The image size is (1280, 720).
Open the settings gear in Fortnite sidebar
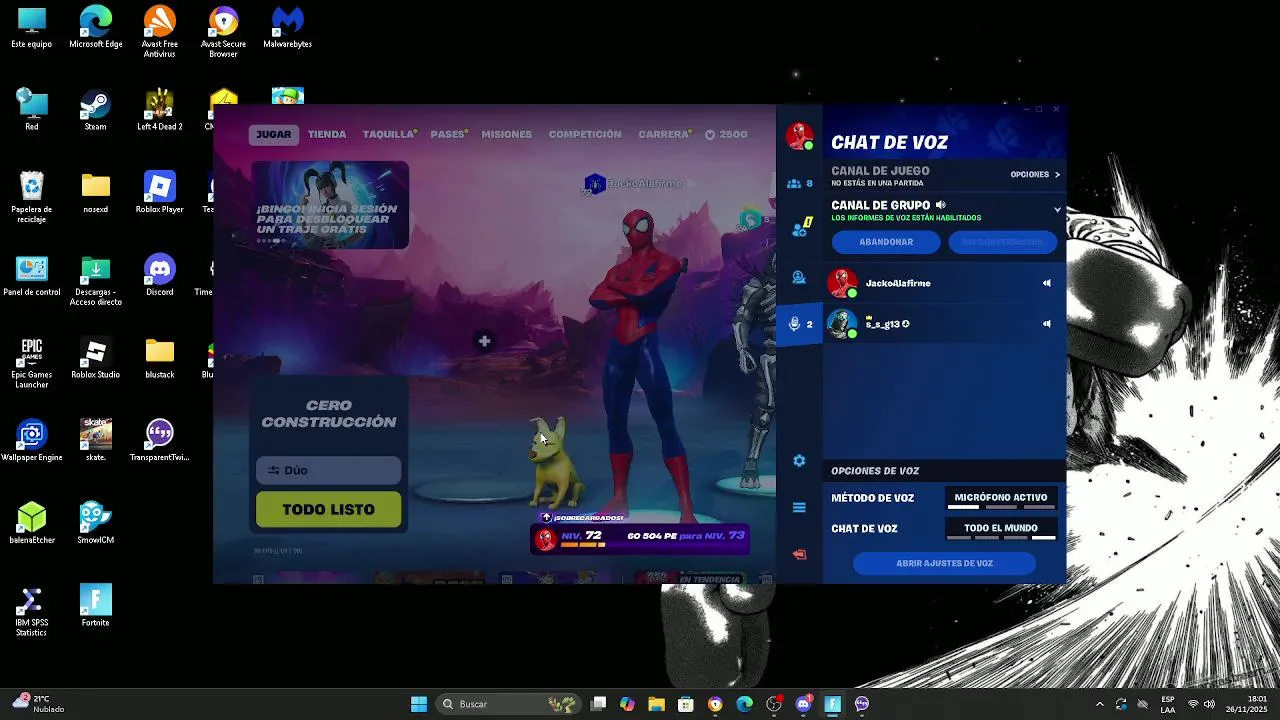click(799, 461)
